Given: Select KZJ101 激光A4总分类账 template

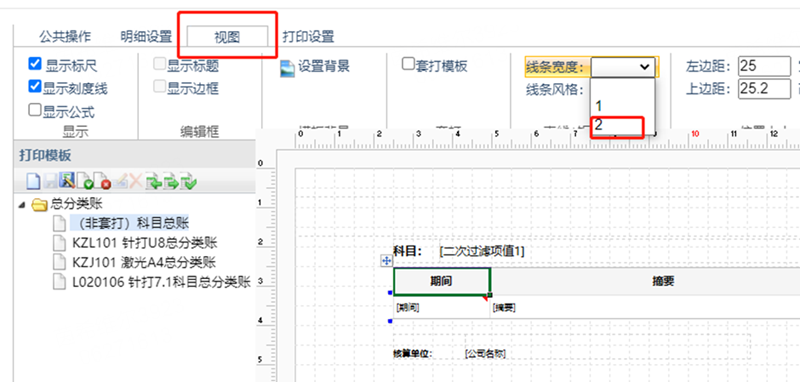Looking at the screenshot, I should (144, 263).
